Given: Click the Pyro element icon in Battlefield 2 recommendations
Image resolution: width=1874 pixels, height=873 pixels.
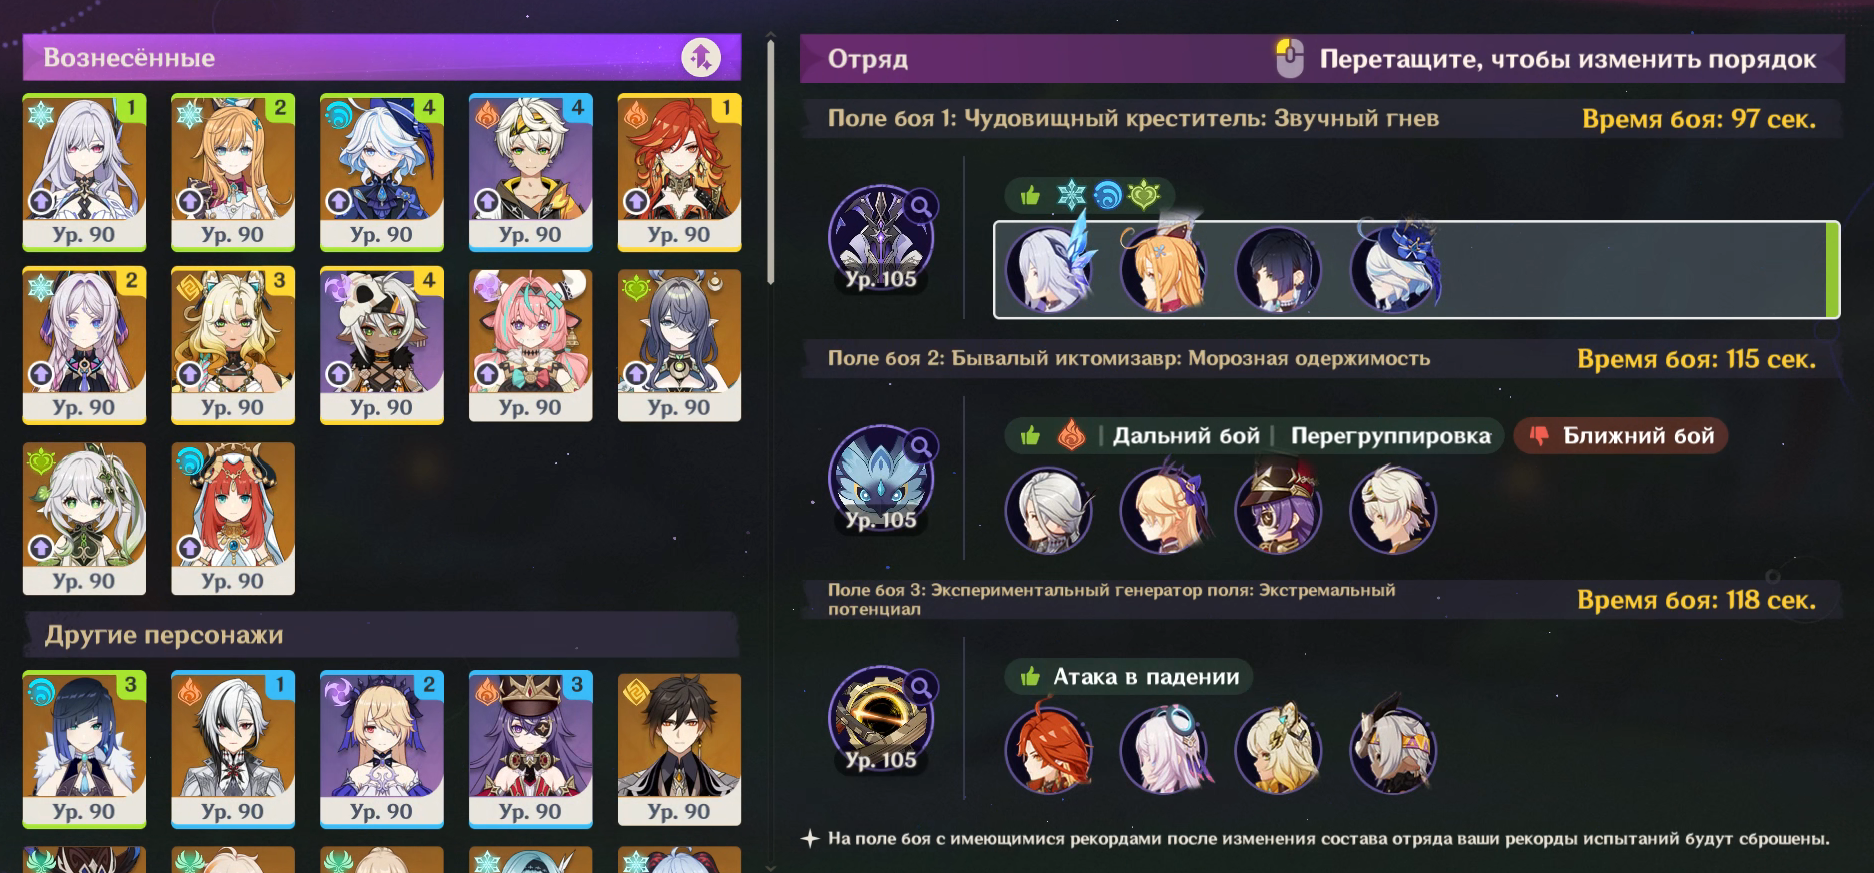Looking at the screenshot, I should pyautogui.click(x=1071, y=436).
